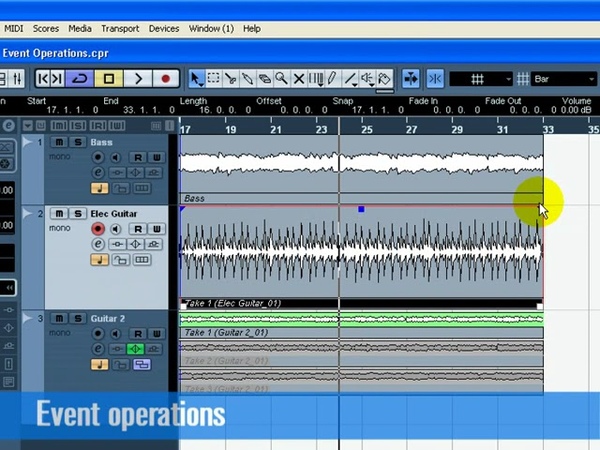Toggle Guitar 2 lane display type
Image resolution: width=600 pixels, height=450 pixels.
(x=142, y=365)
